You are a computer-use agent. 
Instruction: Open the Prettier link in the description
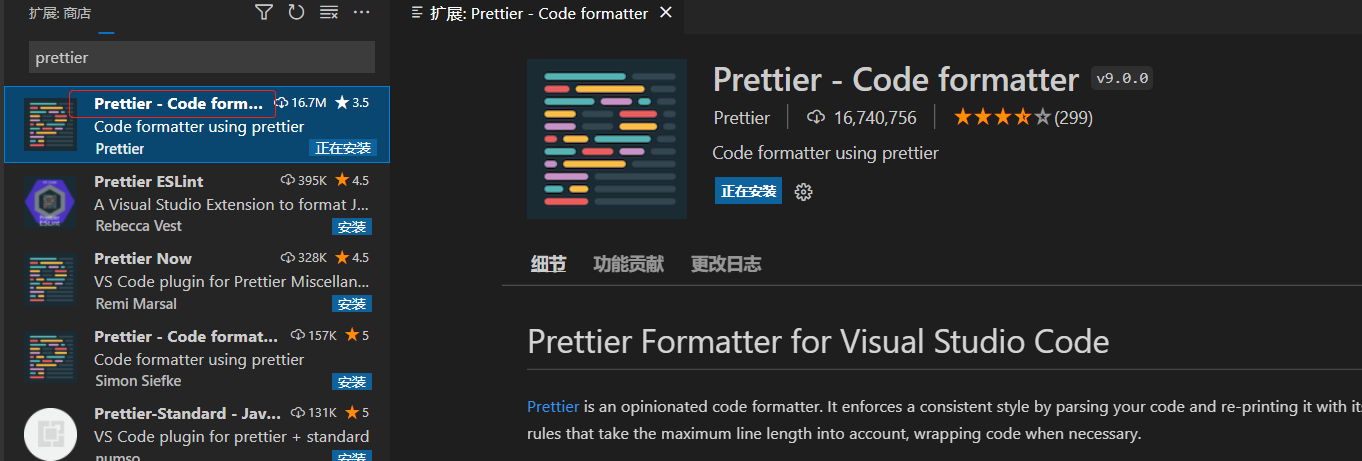click(553, 406)
